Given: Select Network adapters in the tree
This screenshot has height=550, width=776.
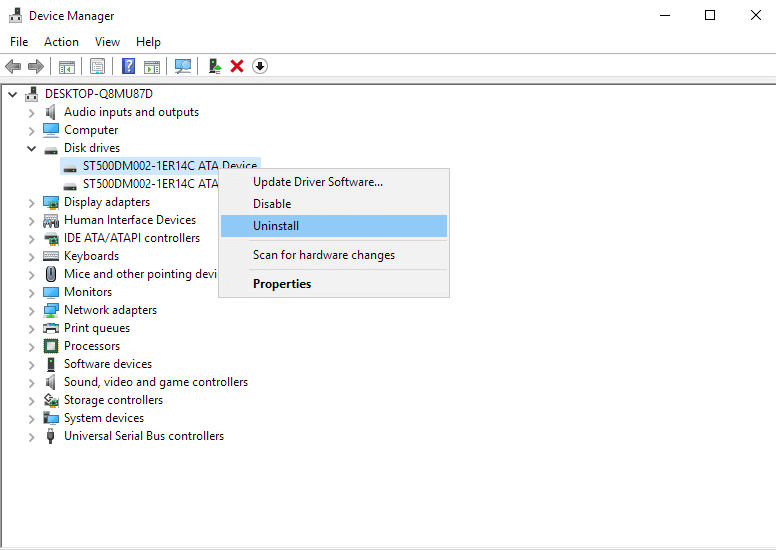Looking at the screenshot, I should [110, 310].
